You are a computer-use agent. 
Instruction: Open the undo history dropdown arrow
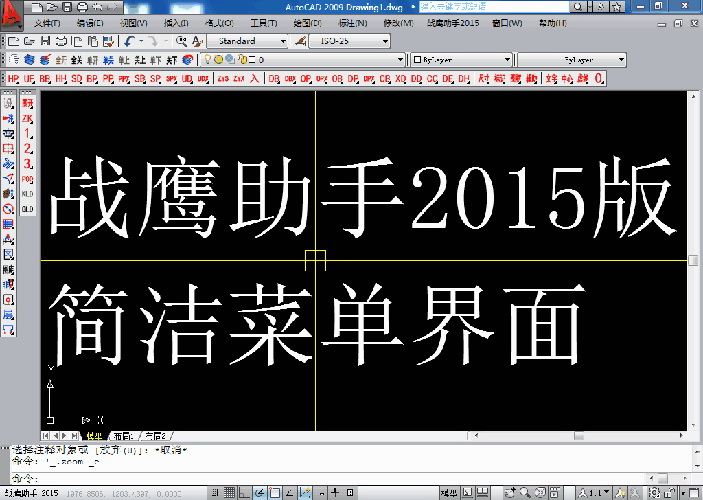coord(141,41)
